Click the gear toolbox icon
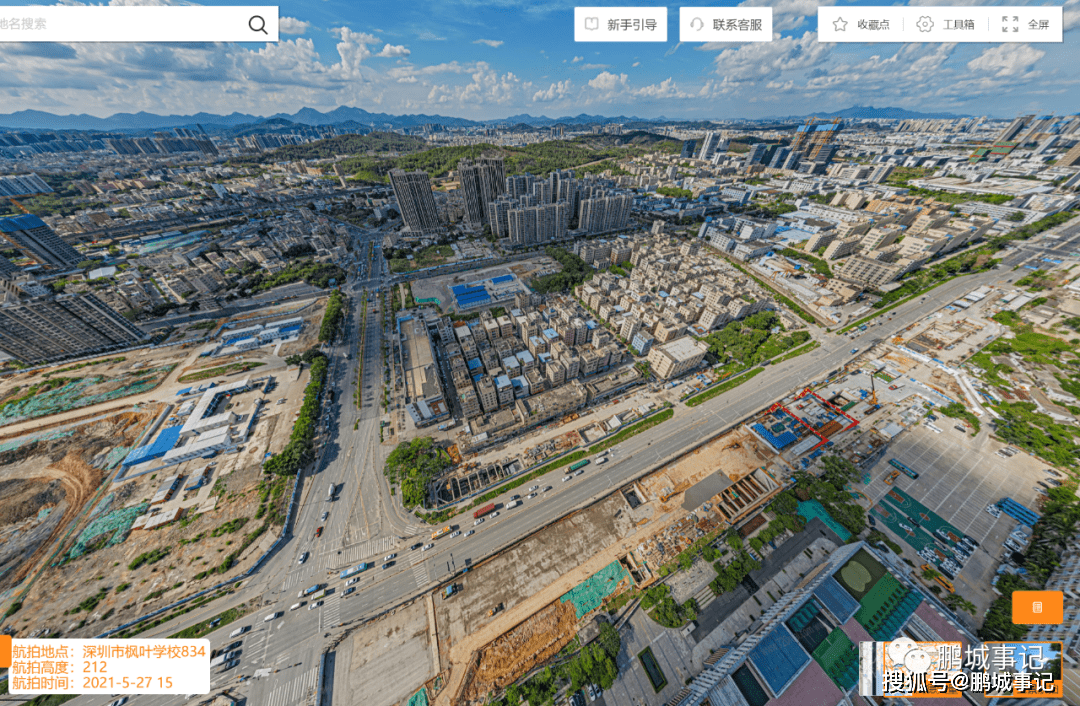Screen dimensions: 1080x706 point(925,24)
